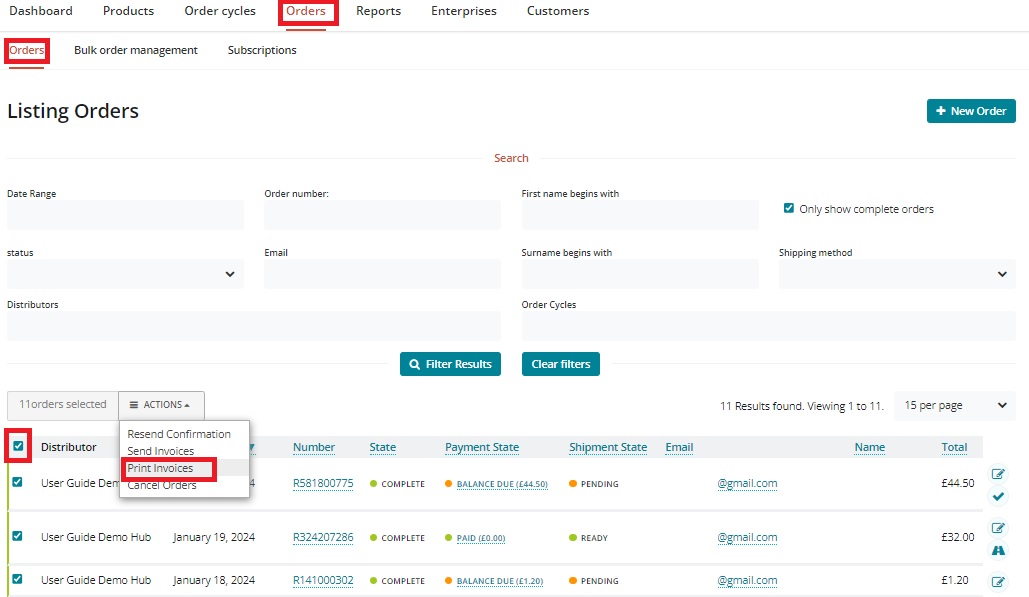This screenshot has height=597, width=1029.
Task: Expand the Shipping method dropdown
Action: pos(896,274)
